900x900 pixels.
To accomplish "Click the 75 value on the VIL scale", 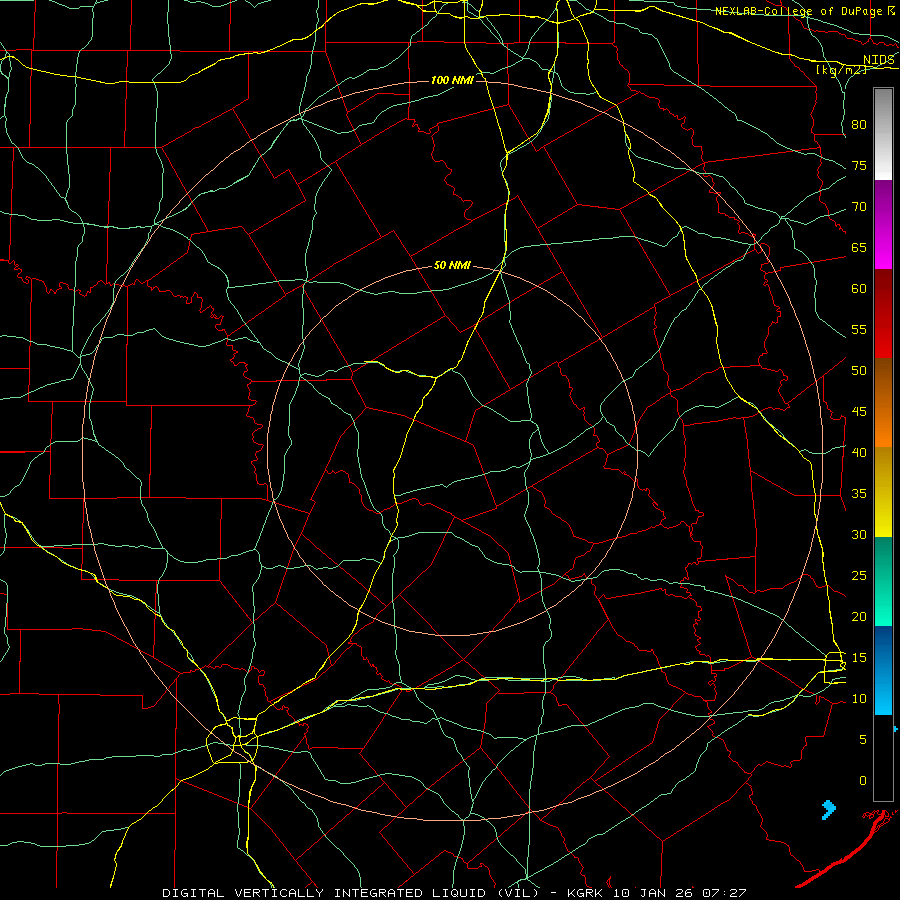I will (x=859, y=165).
